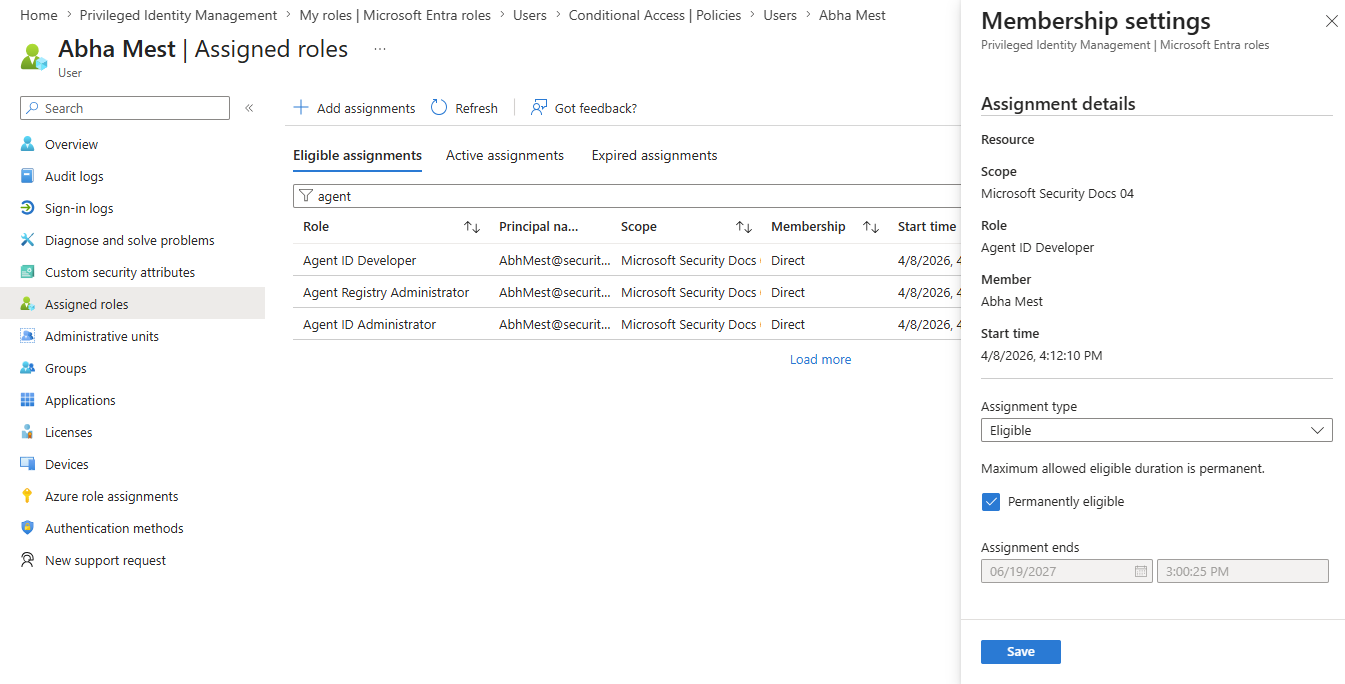Viewport: 1345px width, 684px height.
Task: Click the Got feedback? text
Action: click(596, 108)
